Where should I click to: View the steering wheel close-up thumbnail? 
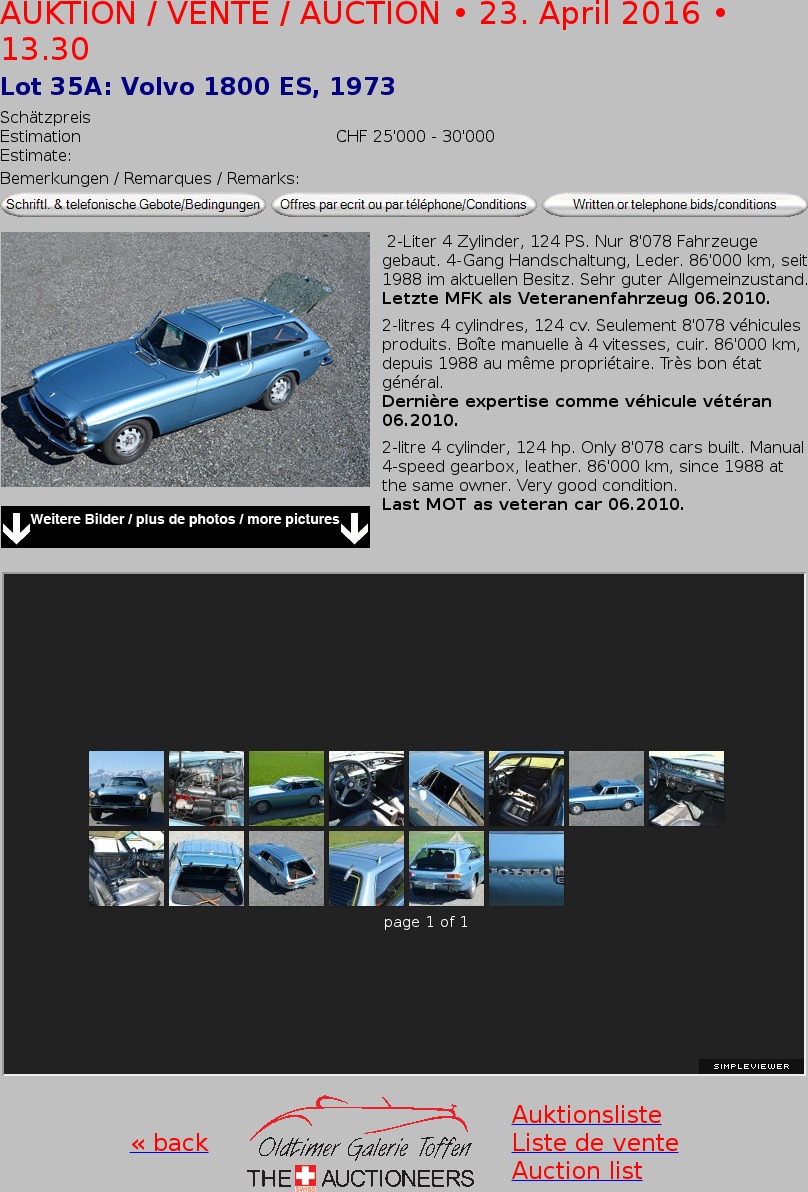click(x=366, y=788)
